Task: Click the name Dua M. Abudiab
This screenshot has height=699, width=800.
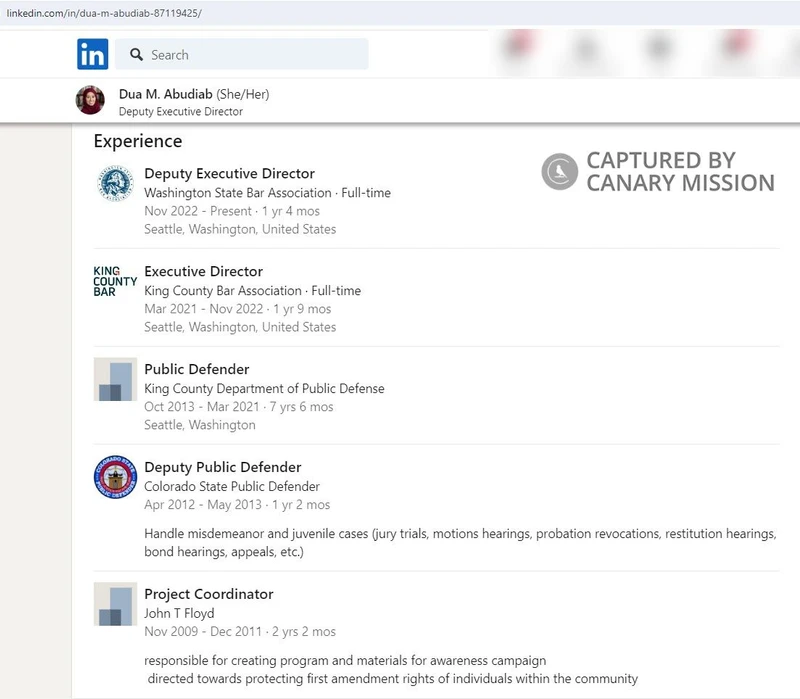Action: pos(165,94)
